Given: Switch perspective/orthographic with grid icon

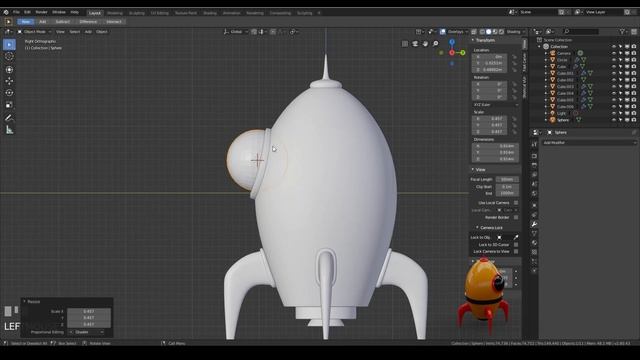Looking at the screenshot, I should tap(405, 44).
